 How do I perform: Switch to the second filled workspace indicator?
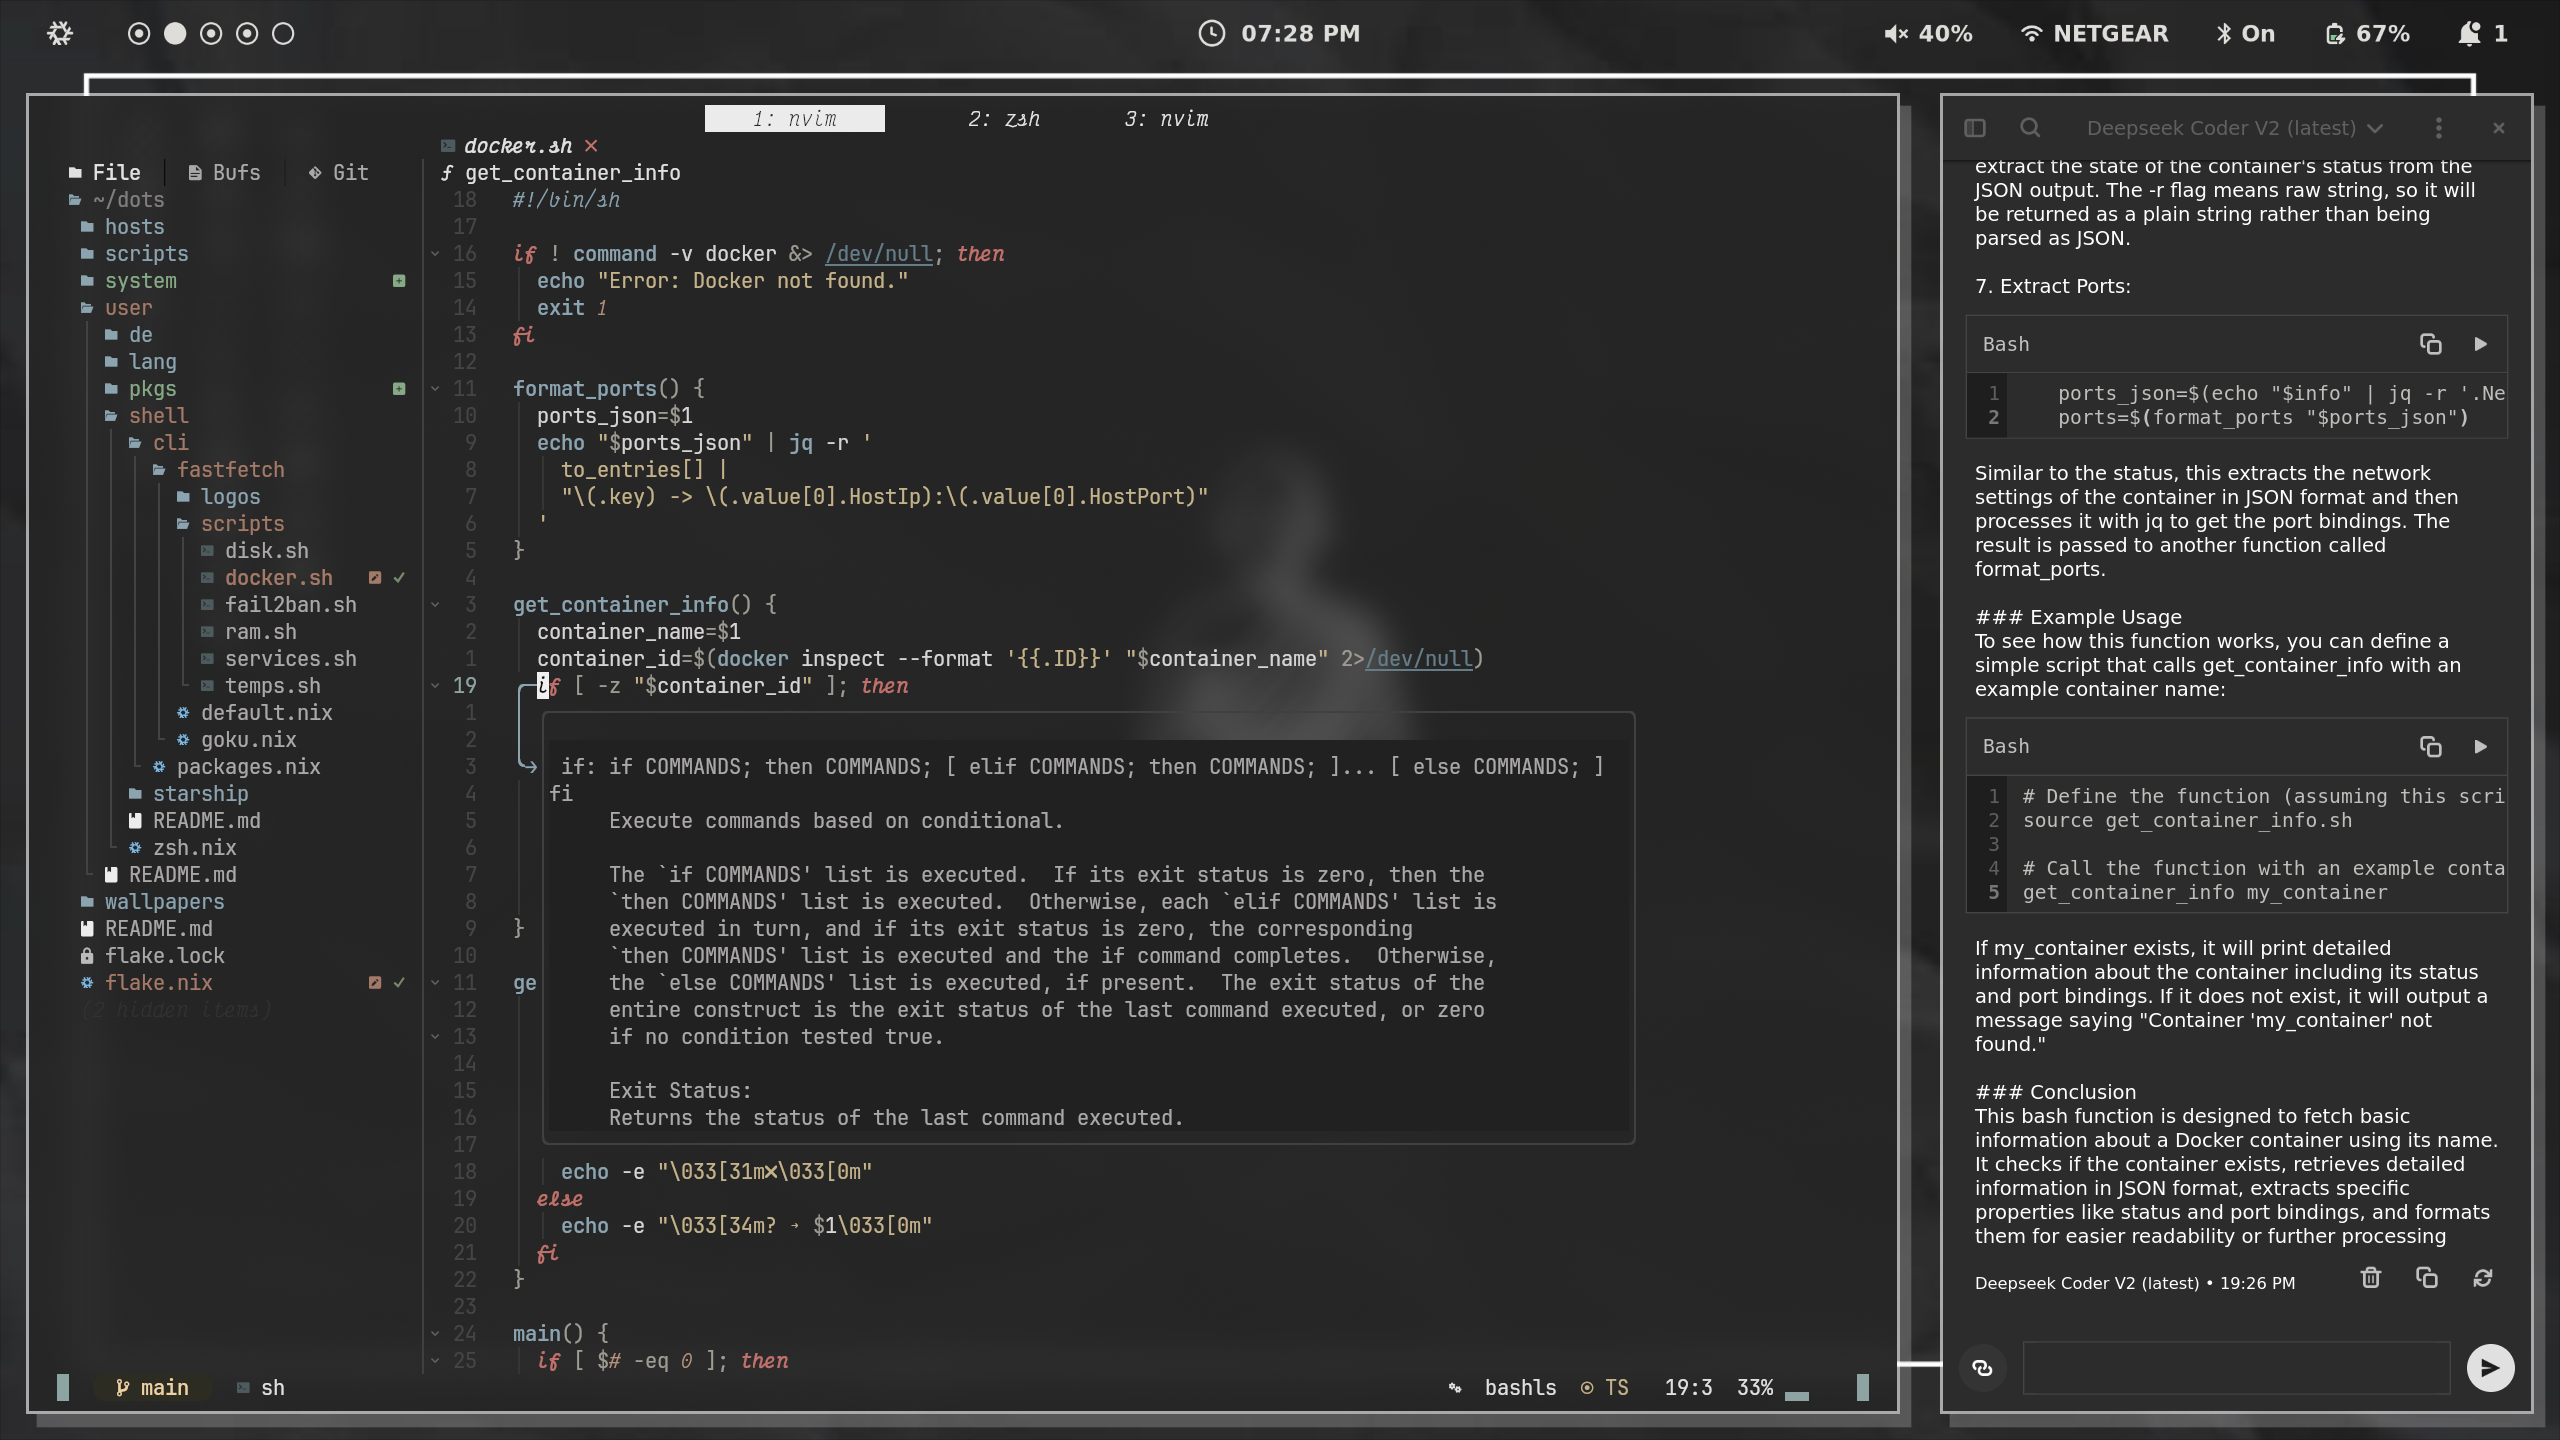point(175,34)
